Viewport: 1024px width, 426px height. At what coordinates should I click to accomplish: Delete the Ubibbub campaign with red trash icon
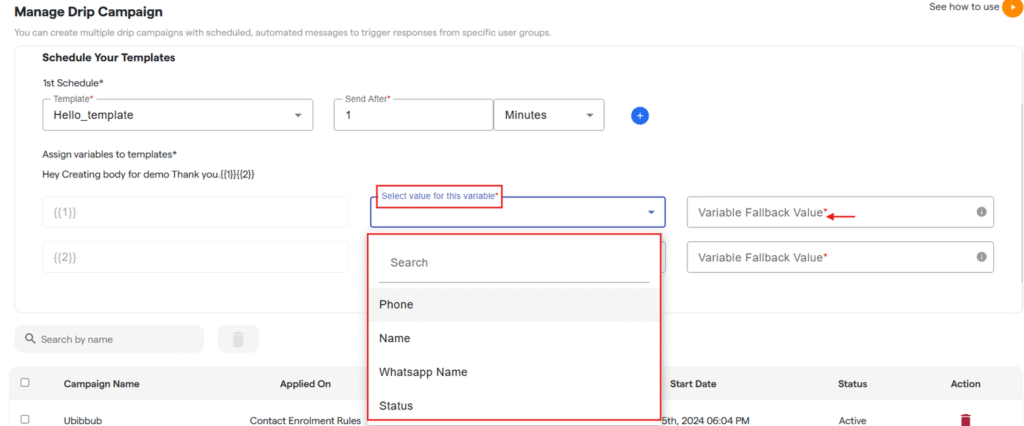[x=965, y=420]
